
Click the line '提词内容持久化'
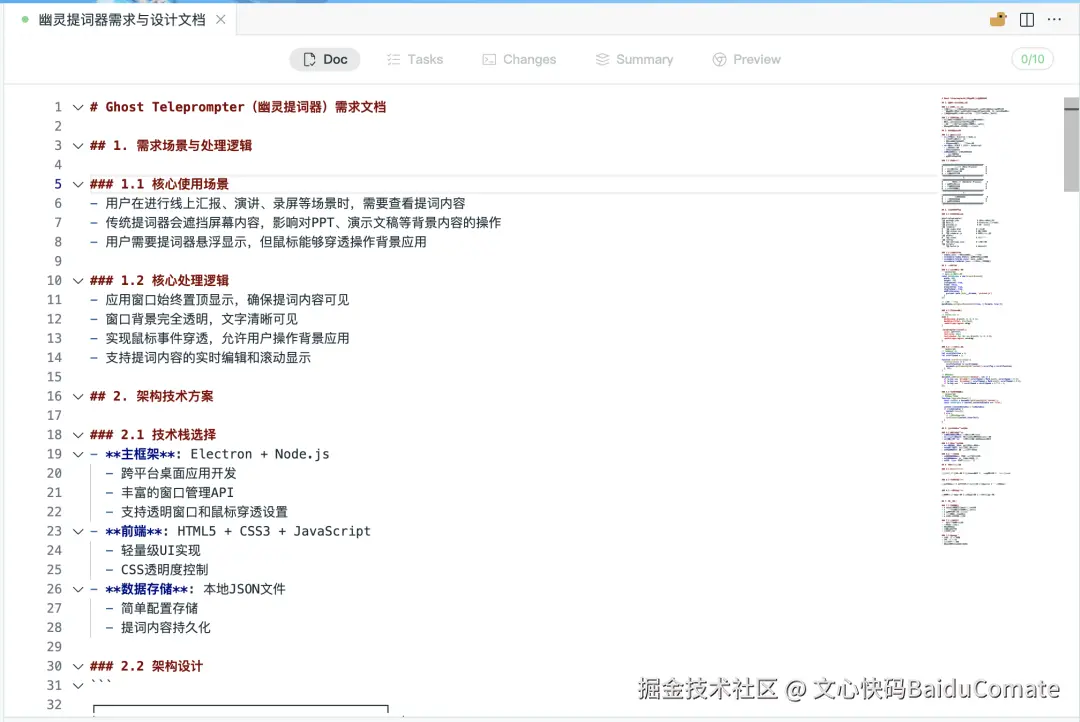click(158, 628)
